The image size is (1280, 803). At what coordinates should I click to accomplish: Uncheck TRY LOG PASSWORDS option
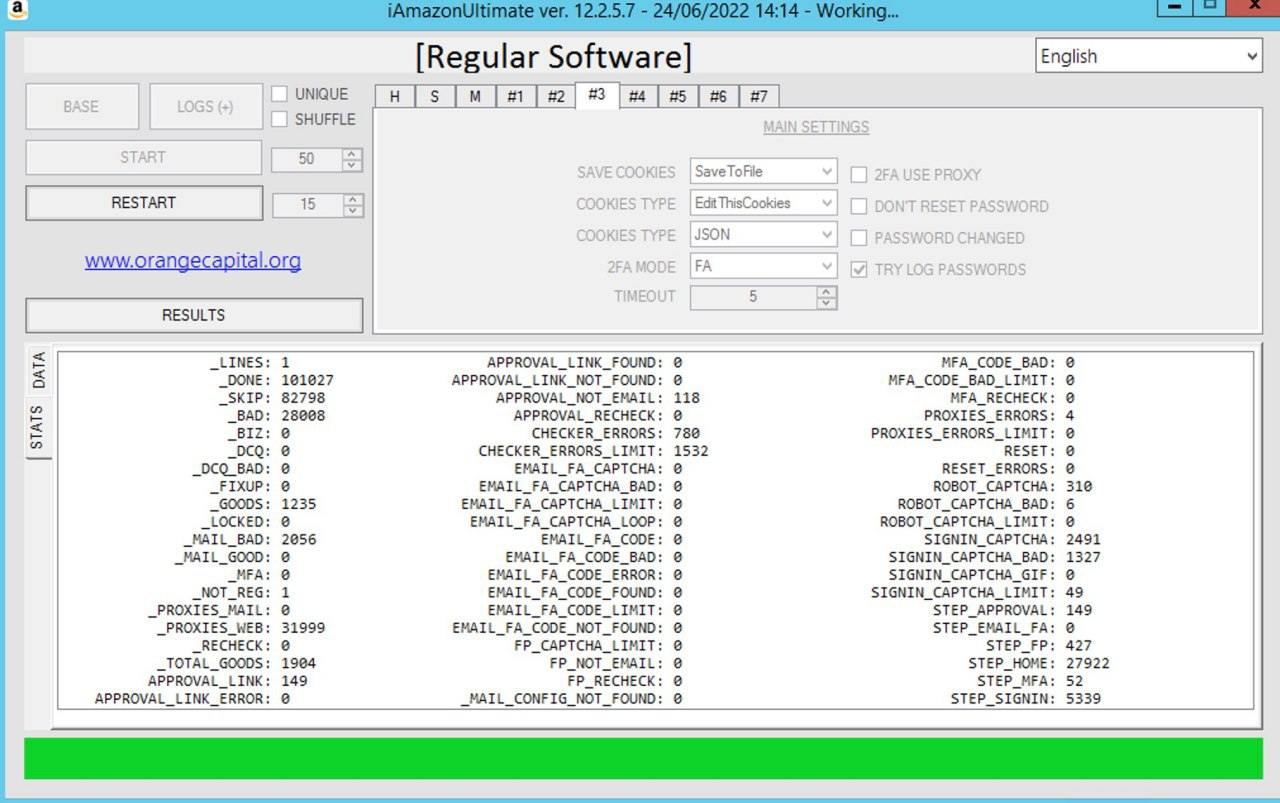859,270
